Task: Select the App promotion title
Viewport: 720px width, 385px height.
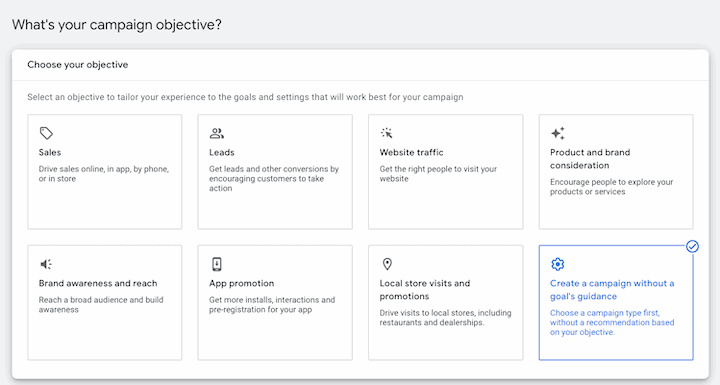Action: [242, 283]
